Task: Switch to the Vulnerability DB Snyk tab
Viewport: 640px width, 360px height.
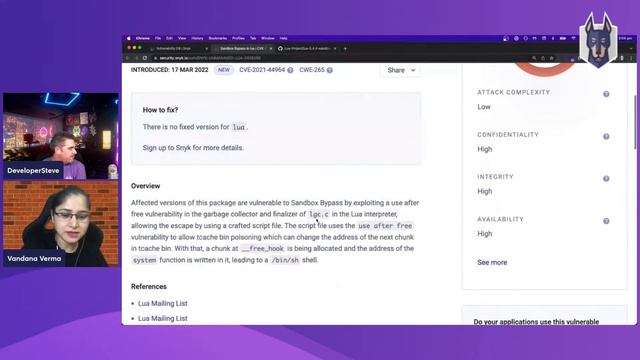Action: (x=179, y=49)
